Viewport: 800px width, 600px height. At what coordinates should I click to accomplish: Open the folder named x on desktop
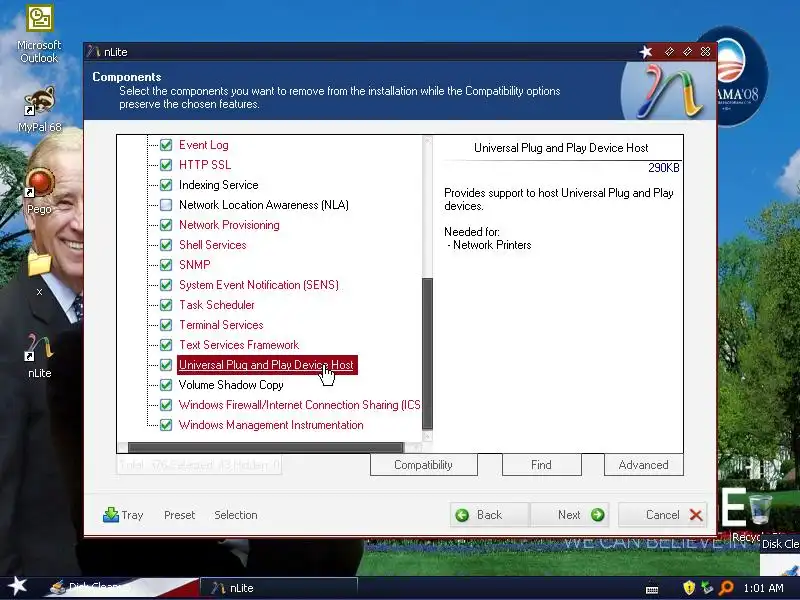(39, 273)
